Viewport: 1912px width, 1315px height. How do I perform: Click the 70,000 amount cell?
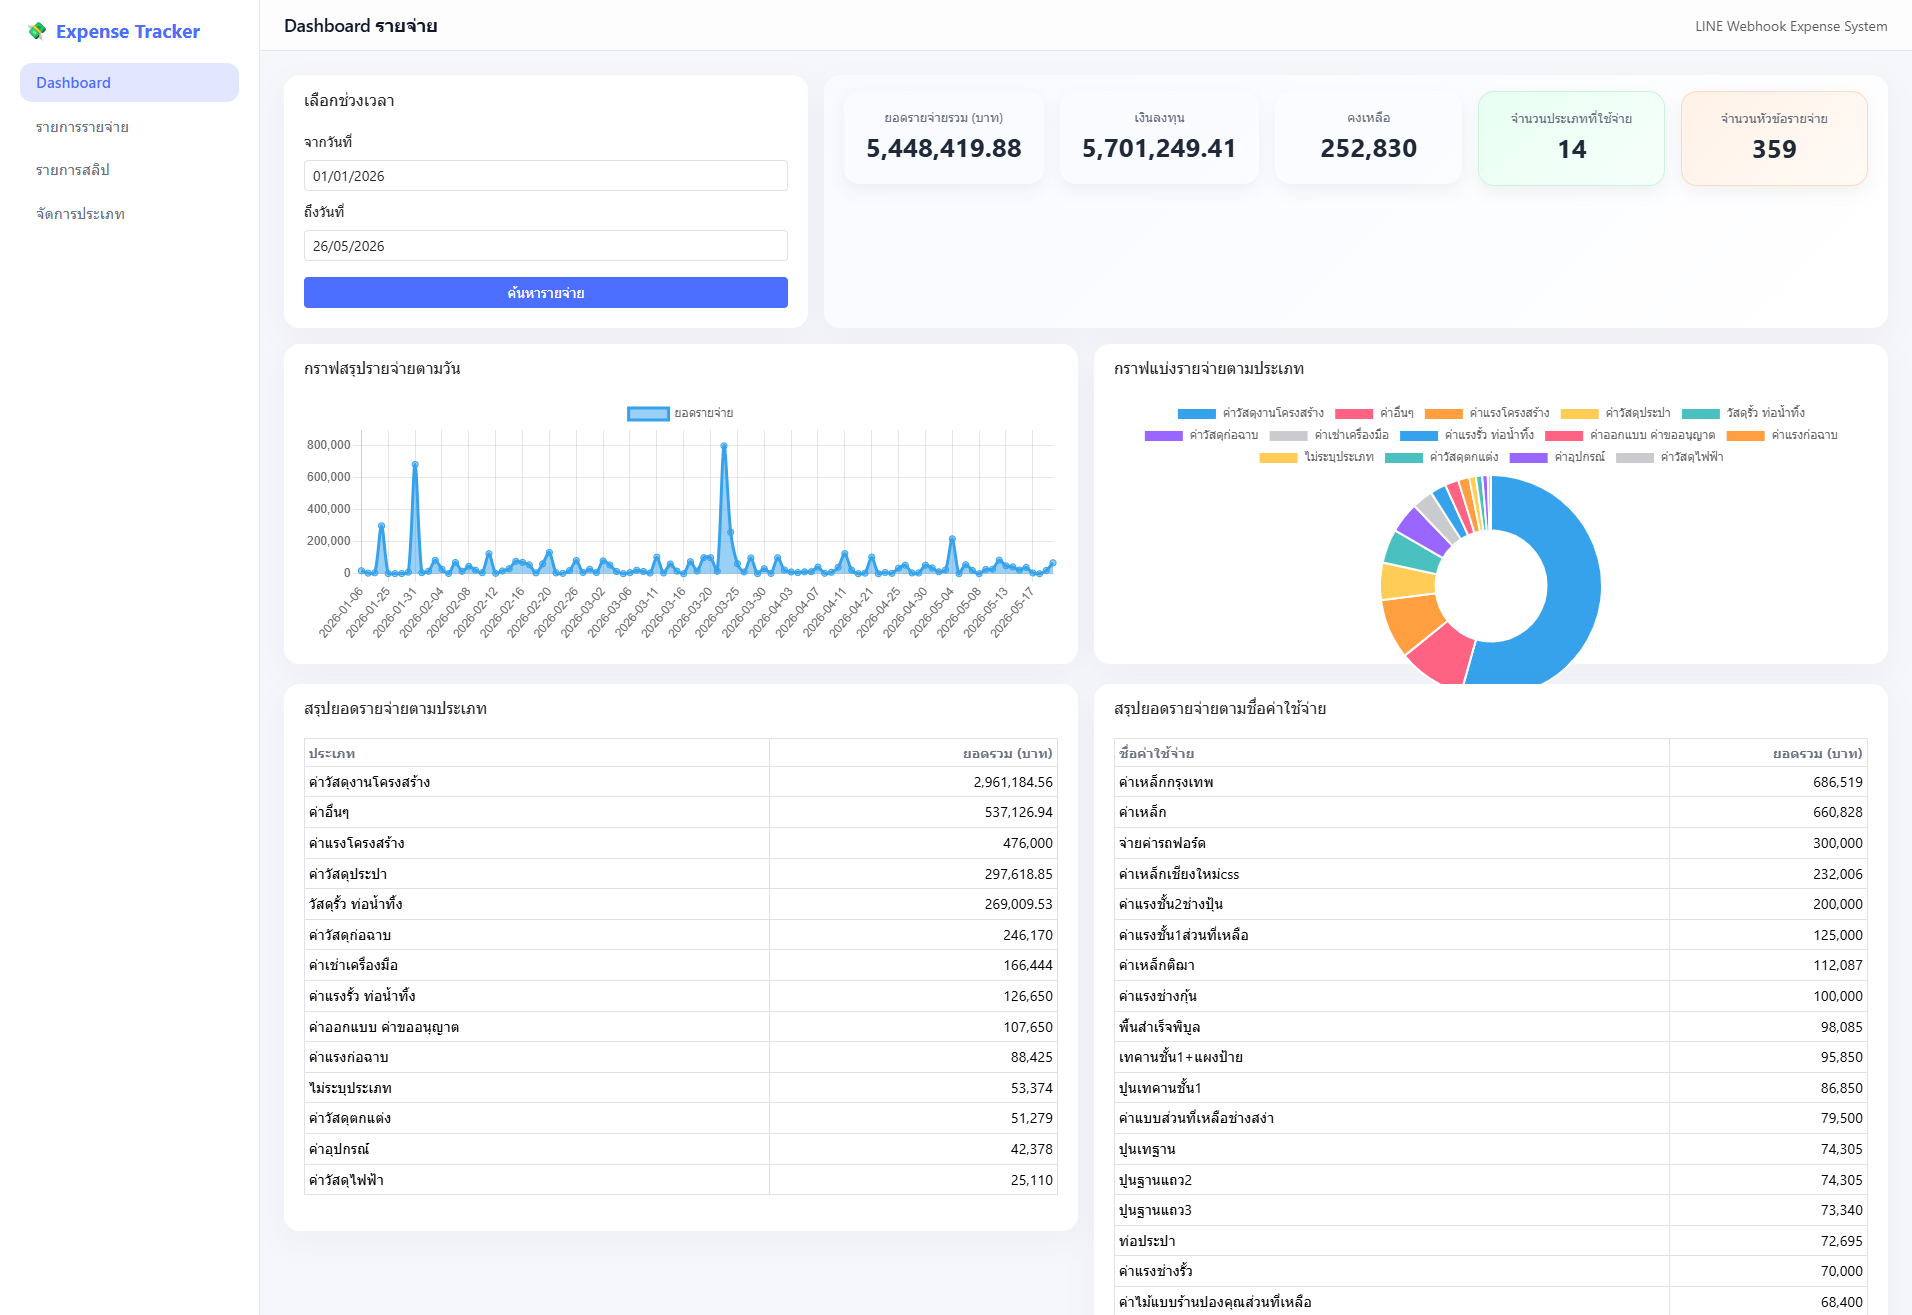[x=1768, y=1271]
